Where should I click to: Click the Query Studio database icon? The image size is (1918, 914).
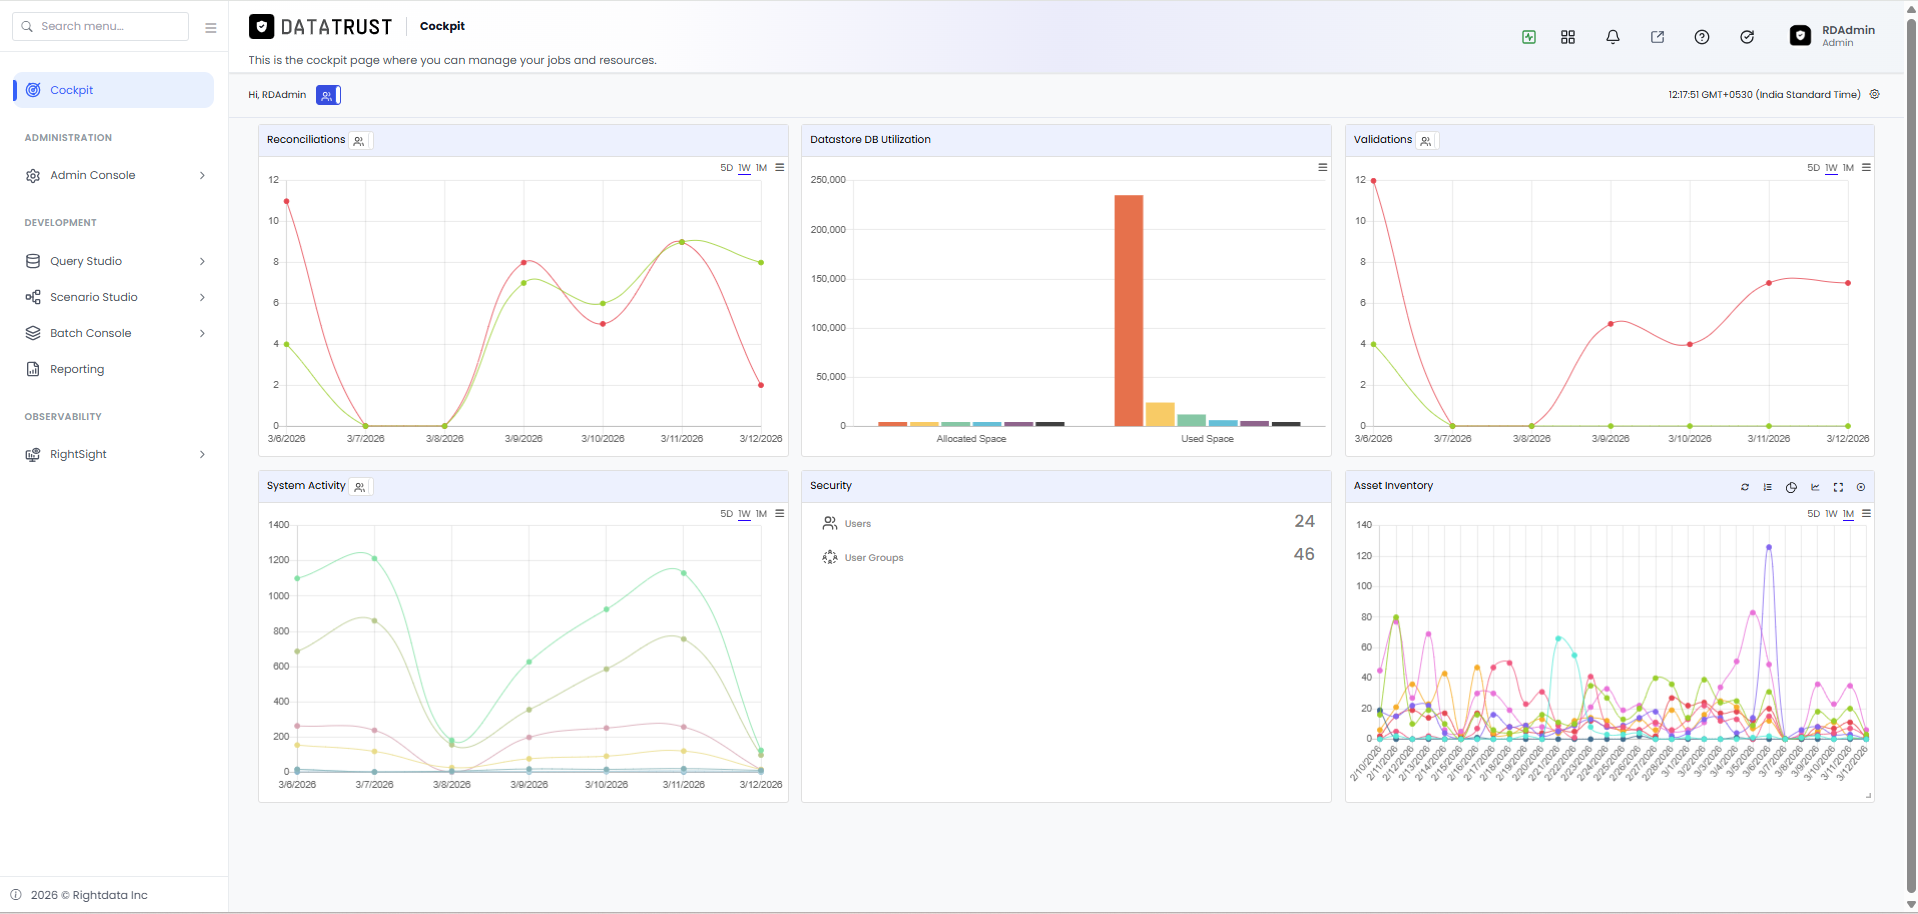pyautogui.click(x=33, y=261)
